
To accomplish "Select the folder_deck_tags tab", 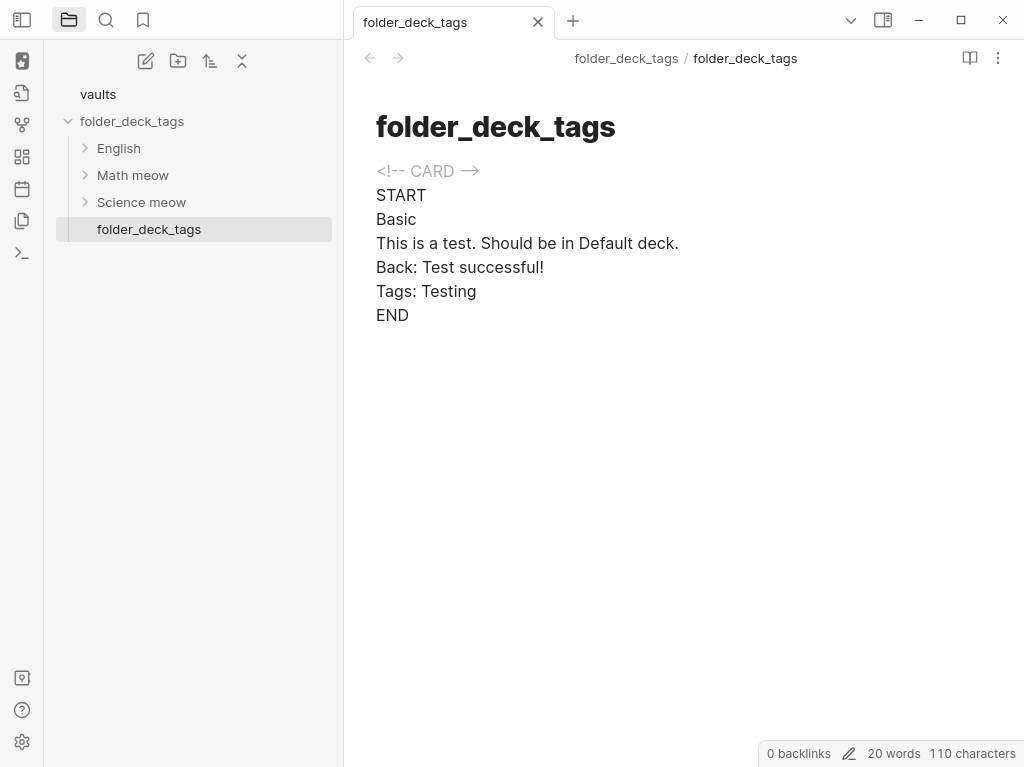I will coord(415,22).
